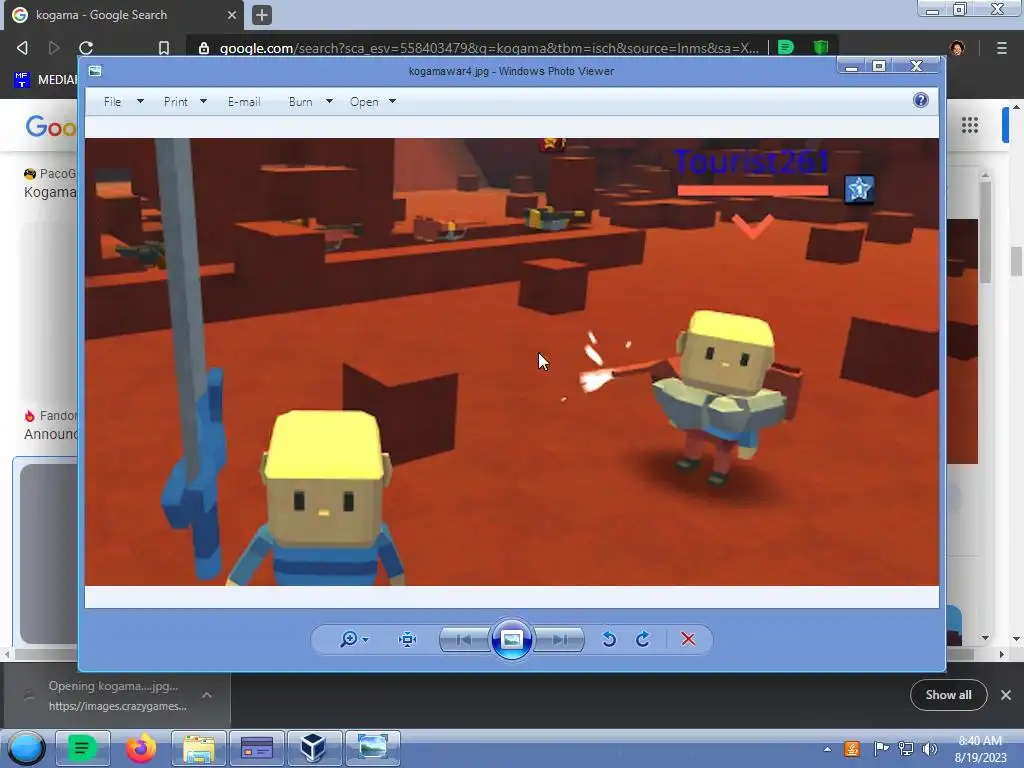
Task: Click the lock icon in address bar
Action: coord(204,48)
